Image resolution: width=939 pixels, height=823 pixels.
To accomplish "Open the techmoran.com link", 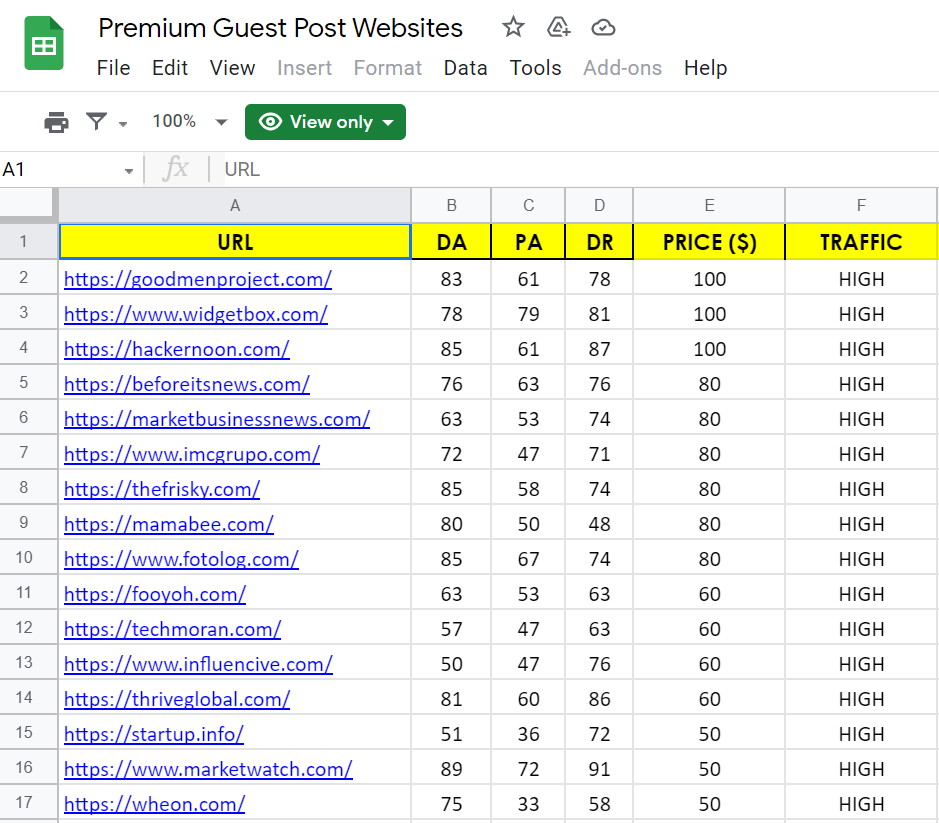I will pyautogui.click(x=172, y=629).
